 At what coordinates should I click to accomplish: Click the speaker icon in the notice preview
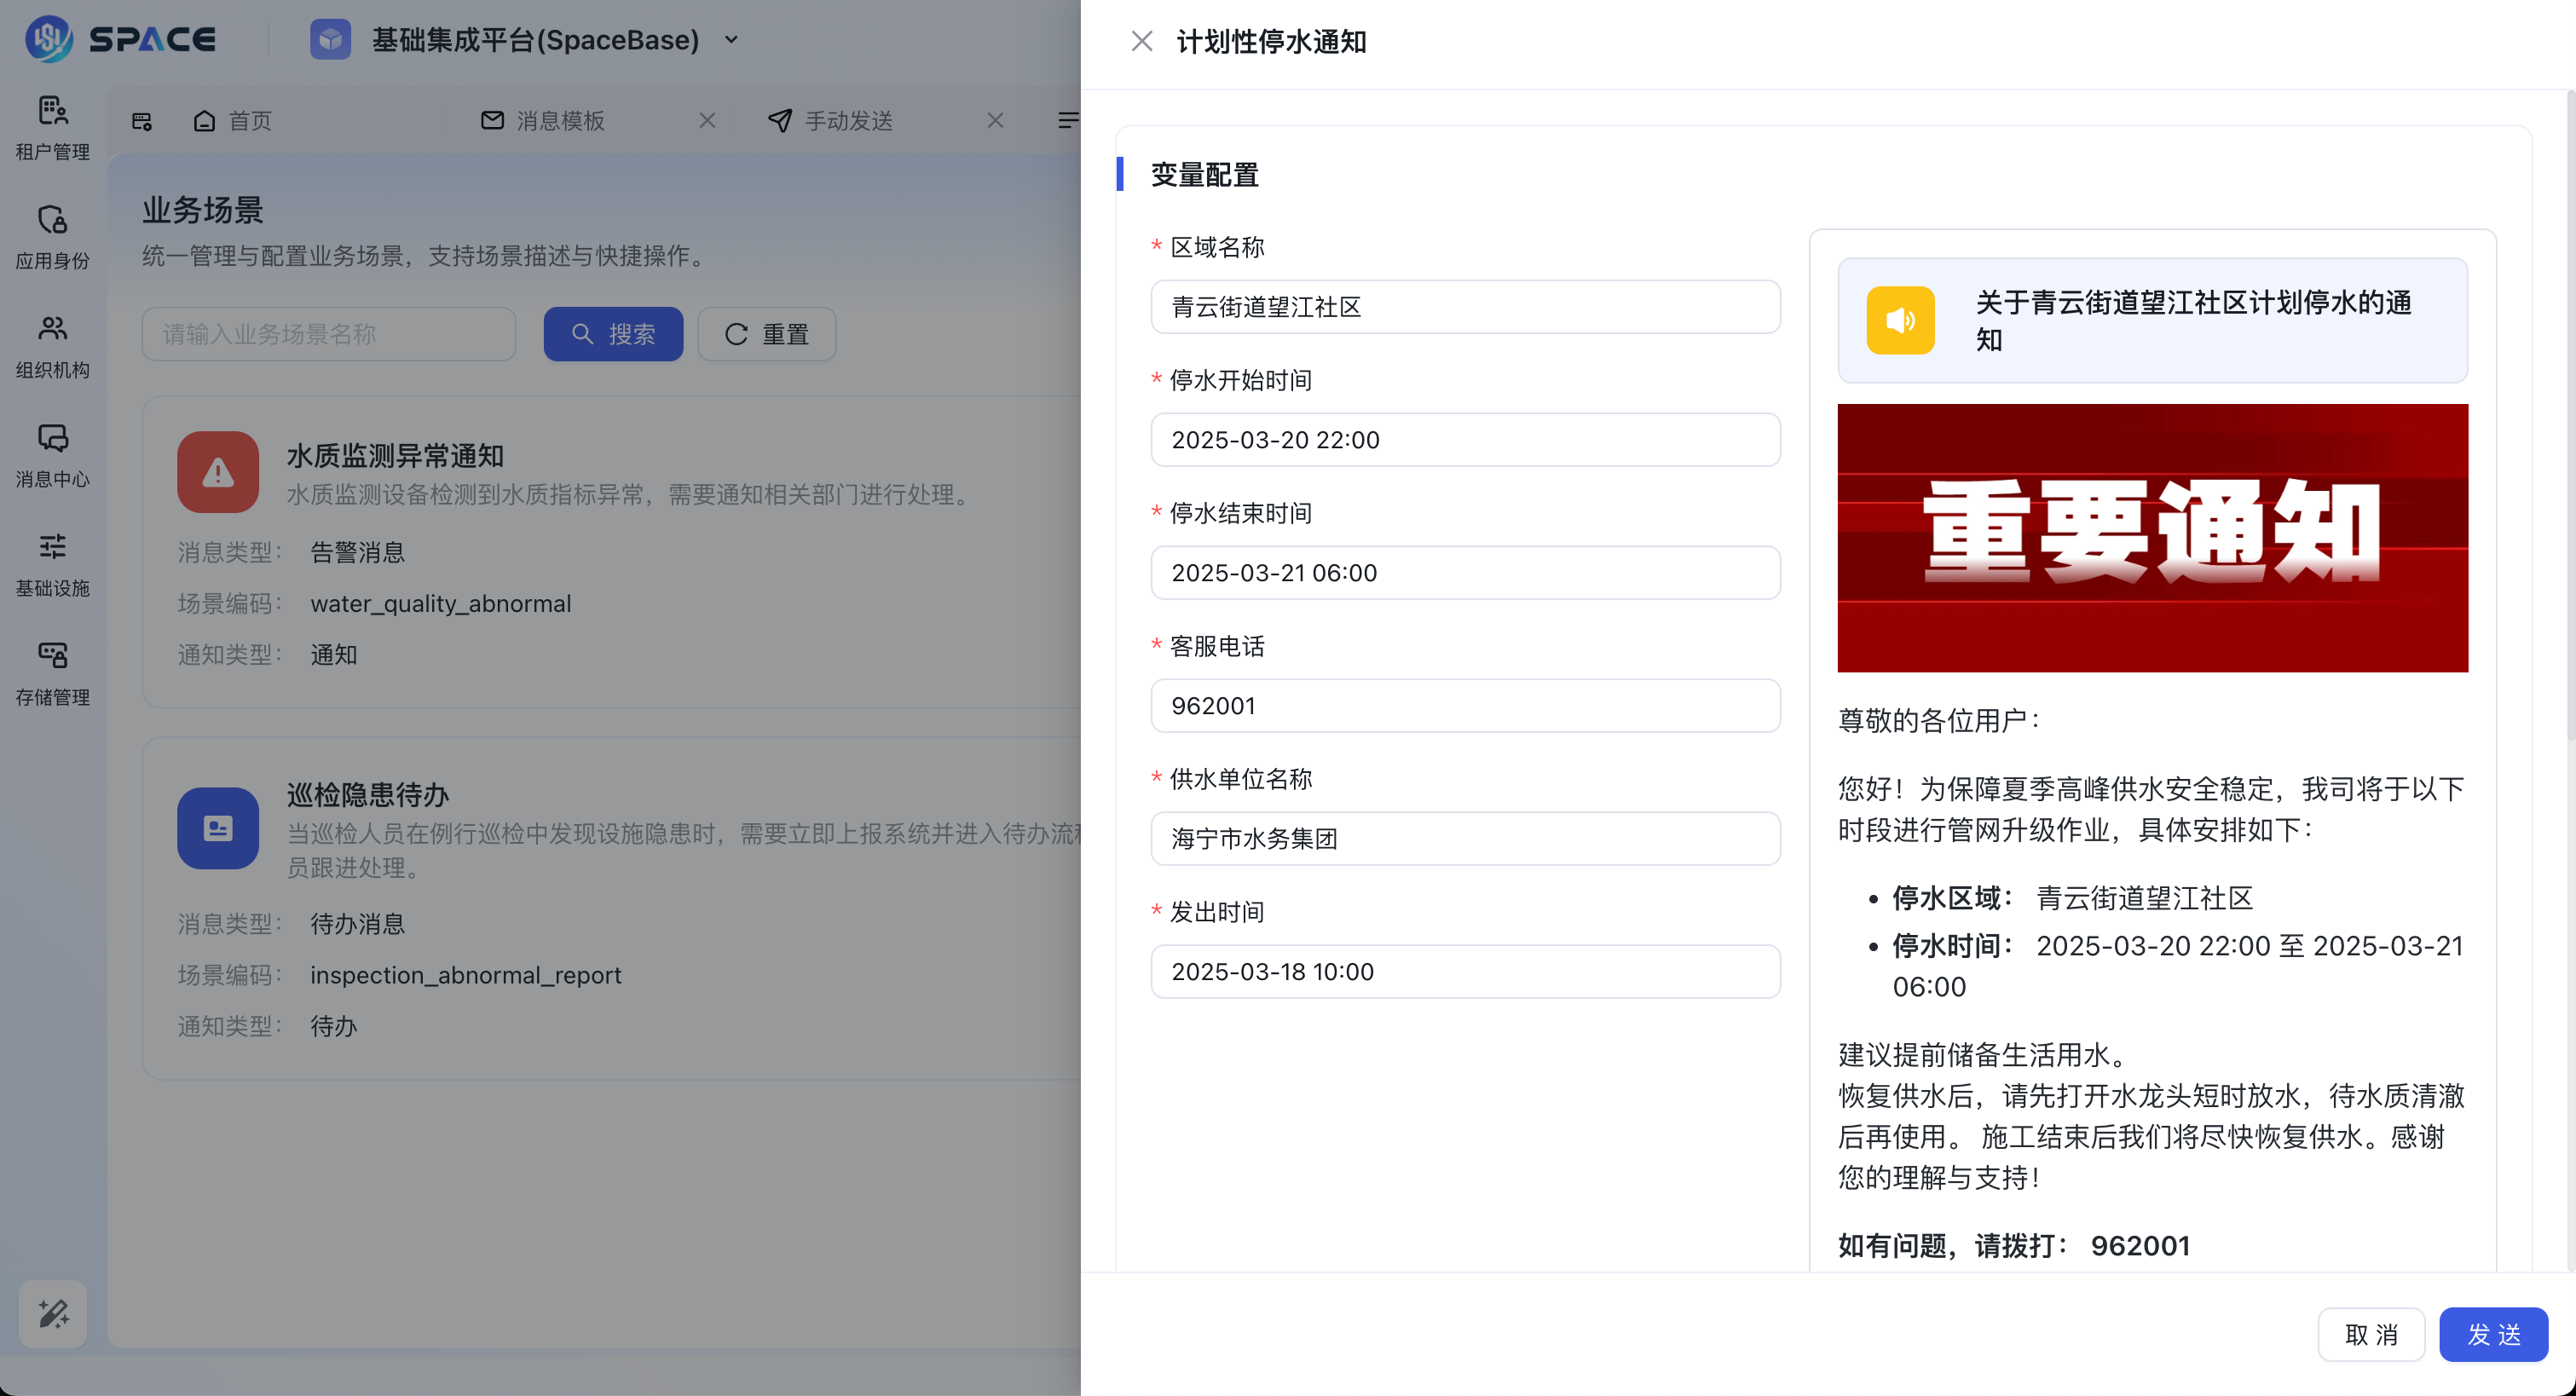pos(1899,320)
